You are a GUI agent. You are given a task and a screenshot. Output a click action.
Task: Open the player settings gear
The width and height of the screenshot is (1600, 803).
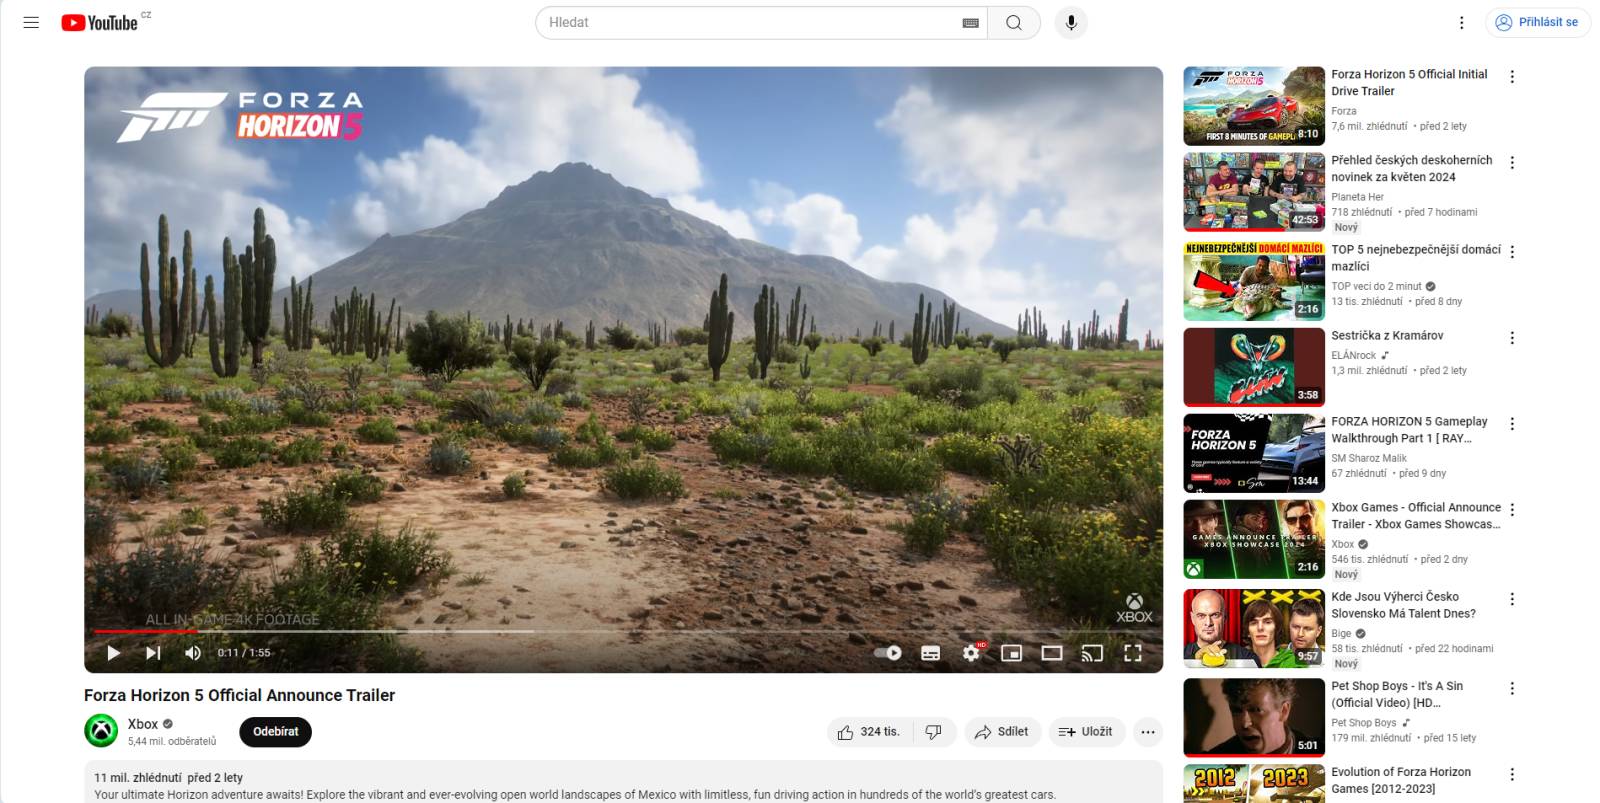tap(971, 653)
